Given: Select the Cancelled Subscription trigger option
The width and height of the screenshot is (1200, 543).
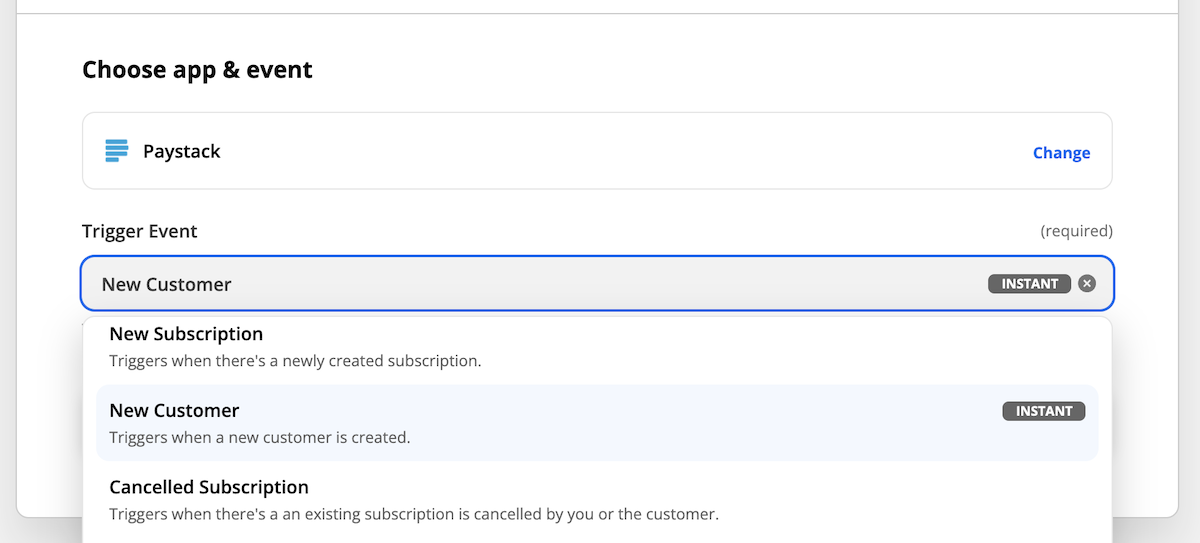Looking at the screenshot, I should click(x=597, y=500).
